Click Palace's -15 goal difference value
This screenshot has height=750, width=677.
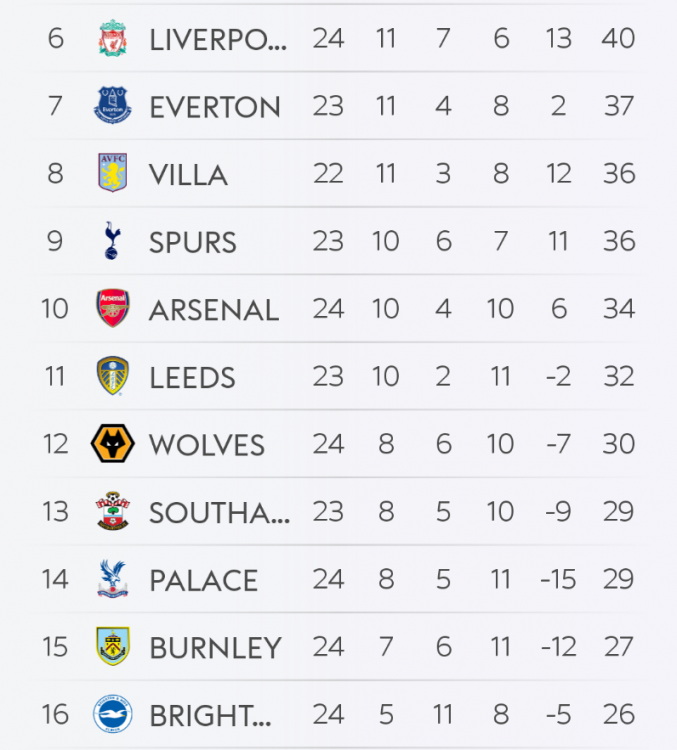[x=558, y=580]
